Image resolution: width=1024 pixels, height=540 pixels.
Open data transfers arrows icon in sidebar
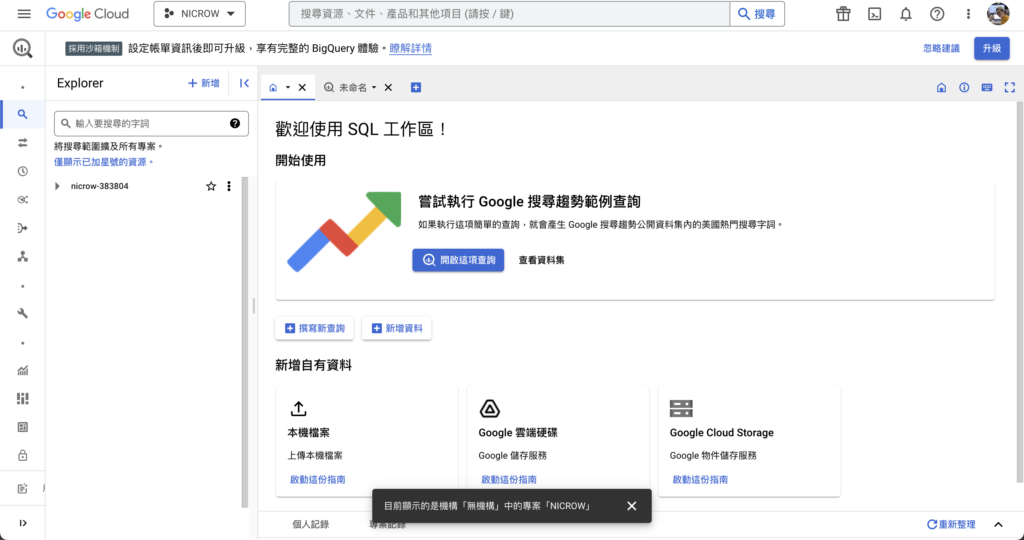[23, 142]
